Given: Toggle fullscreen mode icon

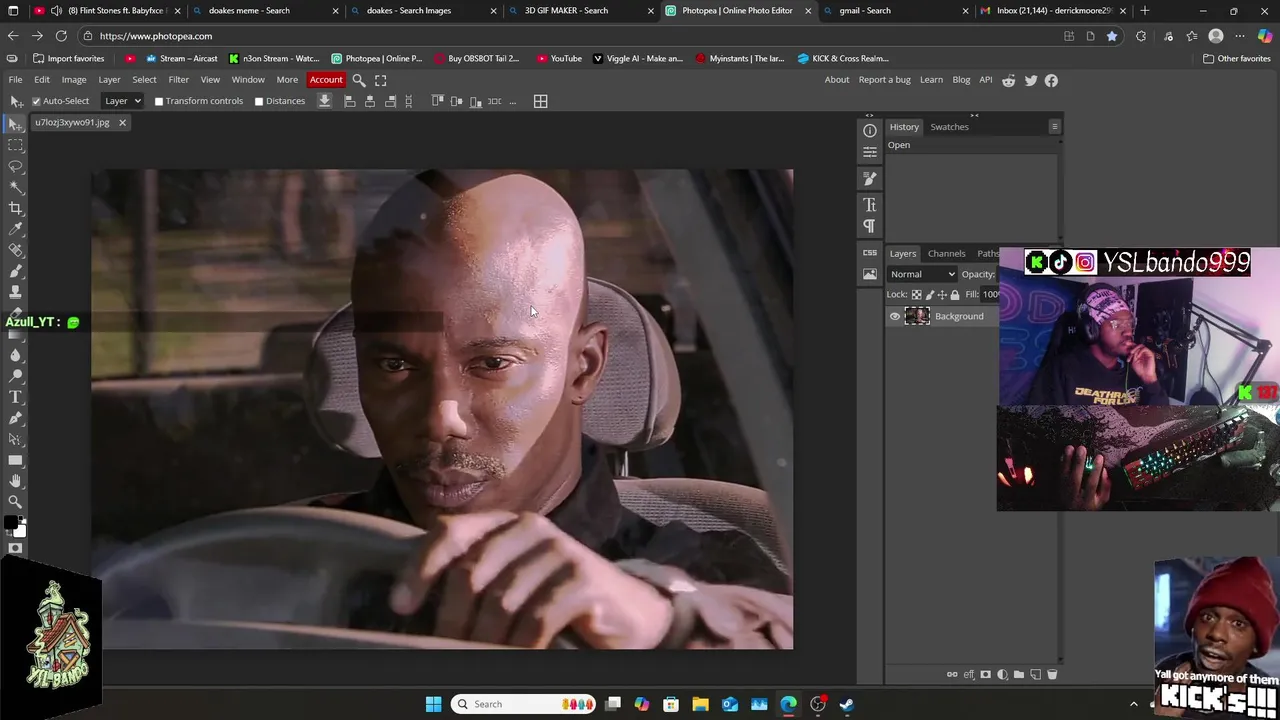Looking at the screenshot, I should click(x=380, y=80).
